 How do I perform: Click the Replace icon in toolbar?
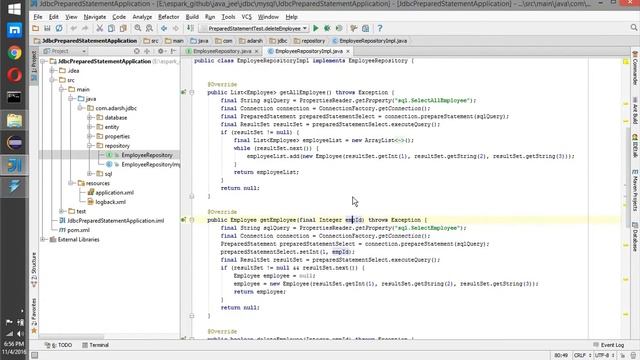(x=149, y=29)
